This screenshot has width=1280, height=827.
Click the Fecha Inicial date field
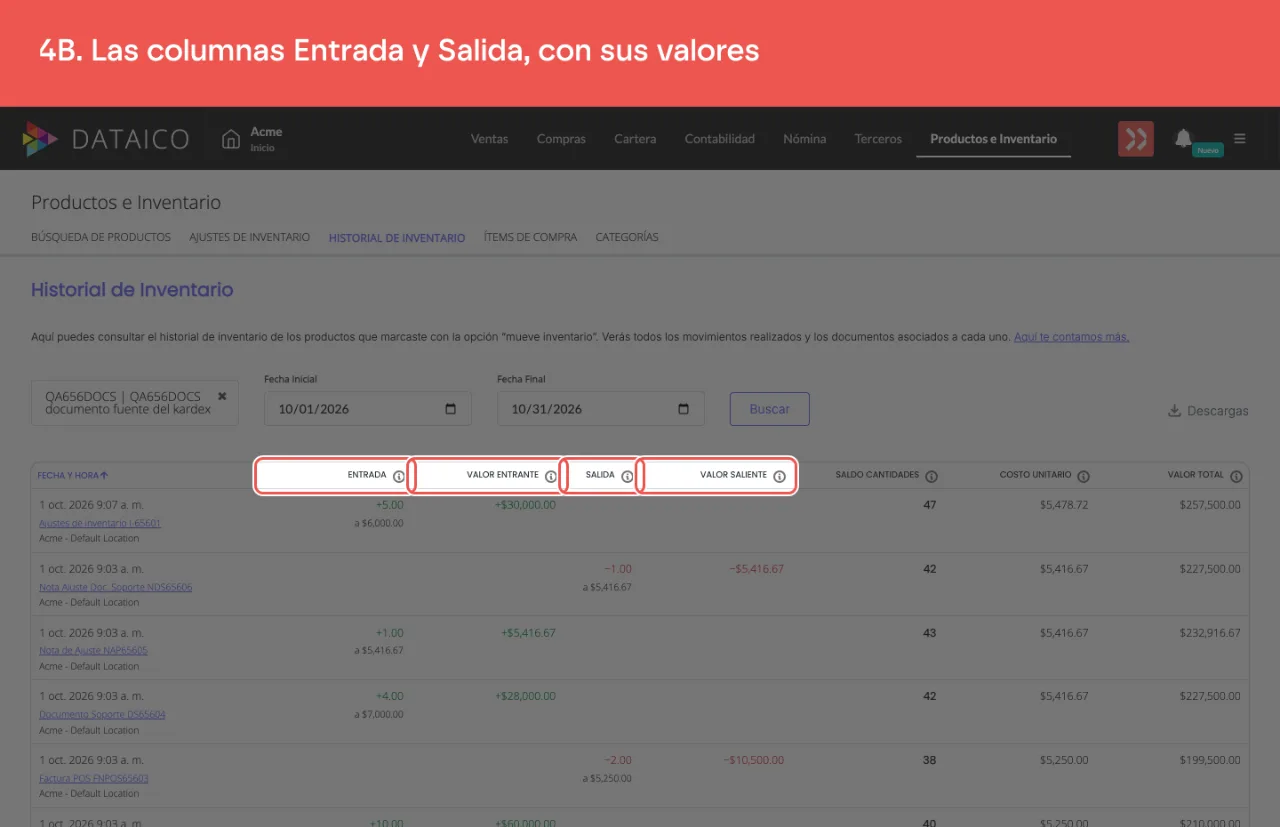point(368,409)
